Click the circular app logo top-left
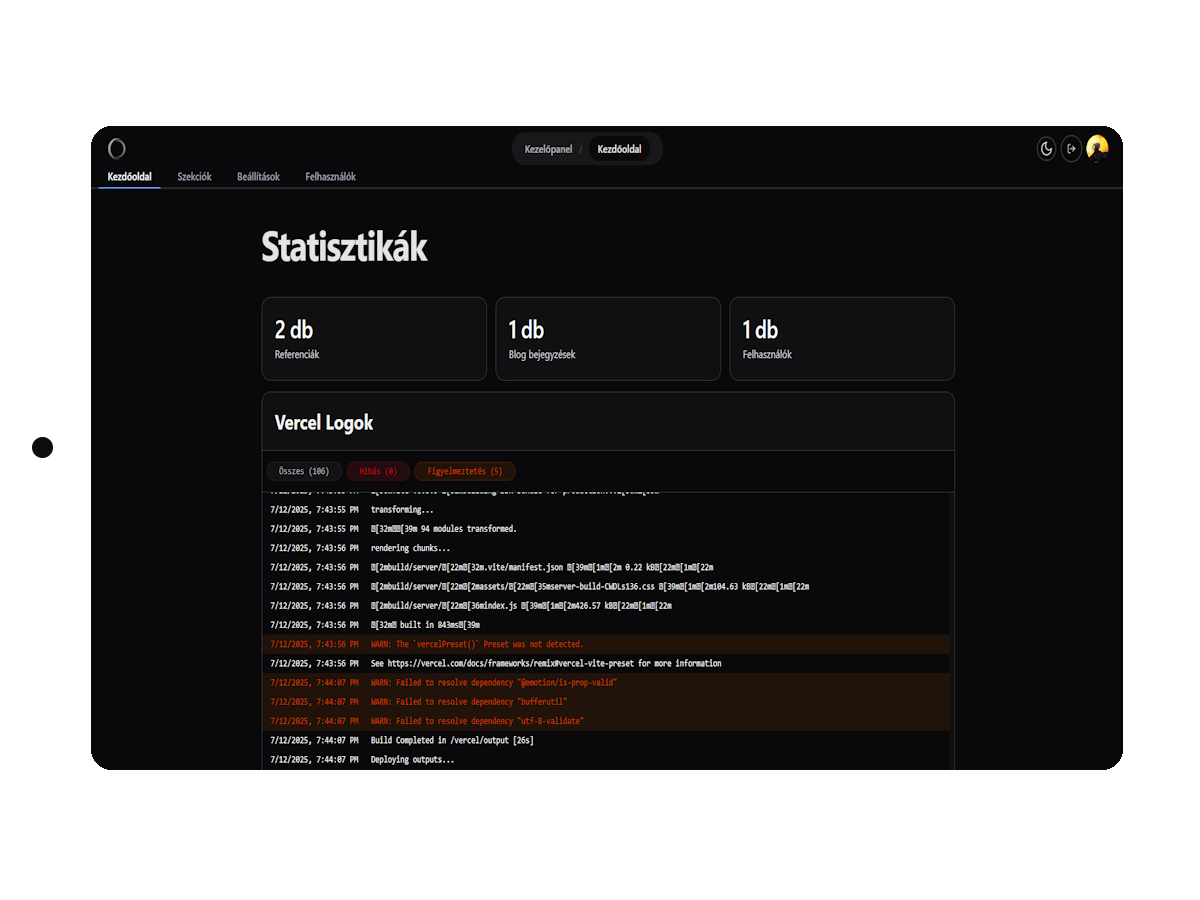1200x900 pixels. click(117, 148)
